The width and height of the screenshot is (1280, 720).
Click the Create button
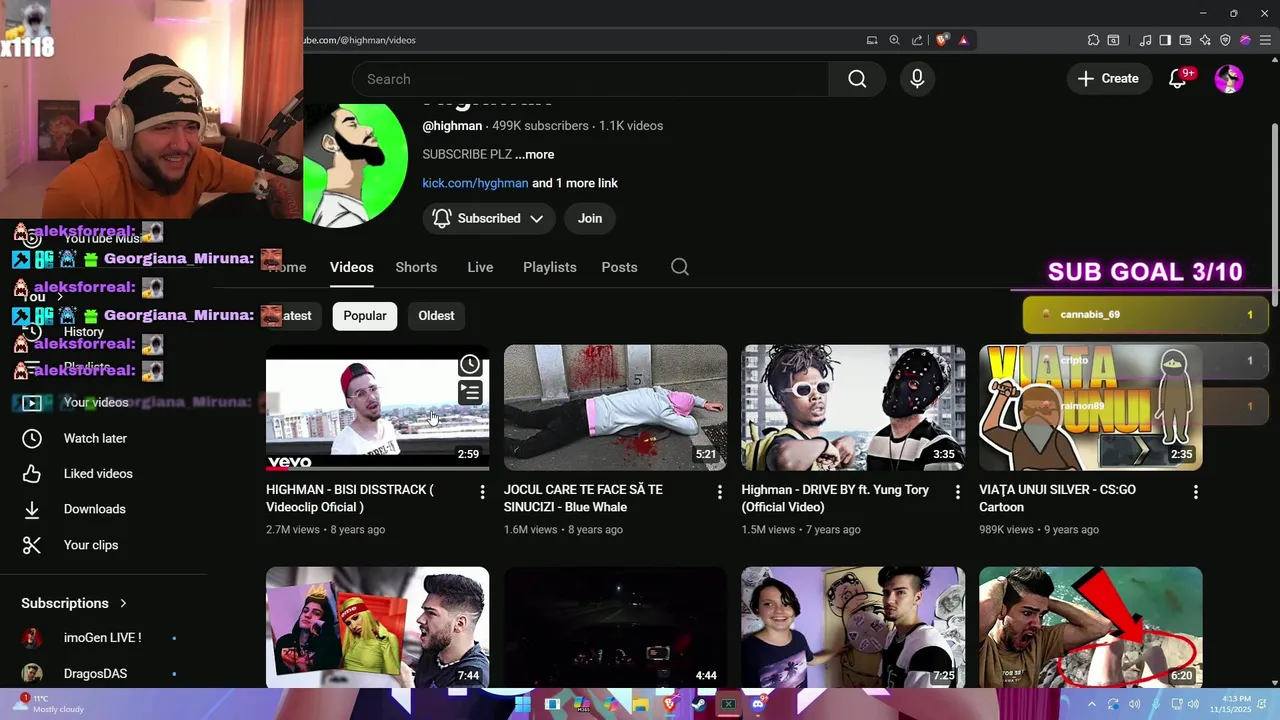pos(1108,78)
